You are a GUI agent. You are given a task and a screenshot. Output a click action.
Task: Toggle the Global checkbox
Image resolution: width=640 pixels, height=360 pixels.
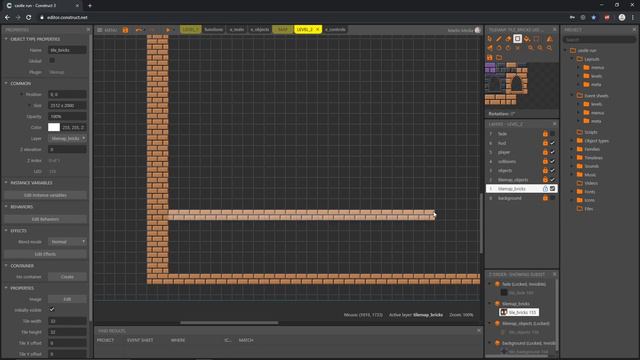click(x=52, y=60)
